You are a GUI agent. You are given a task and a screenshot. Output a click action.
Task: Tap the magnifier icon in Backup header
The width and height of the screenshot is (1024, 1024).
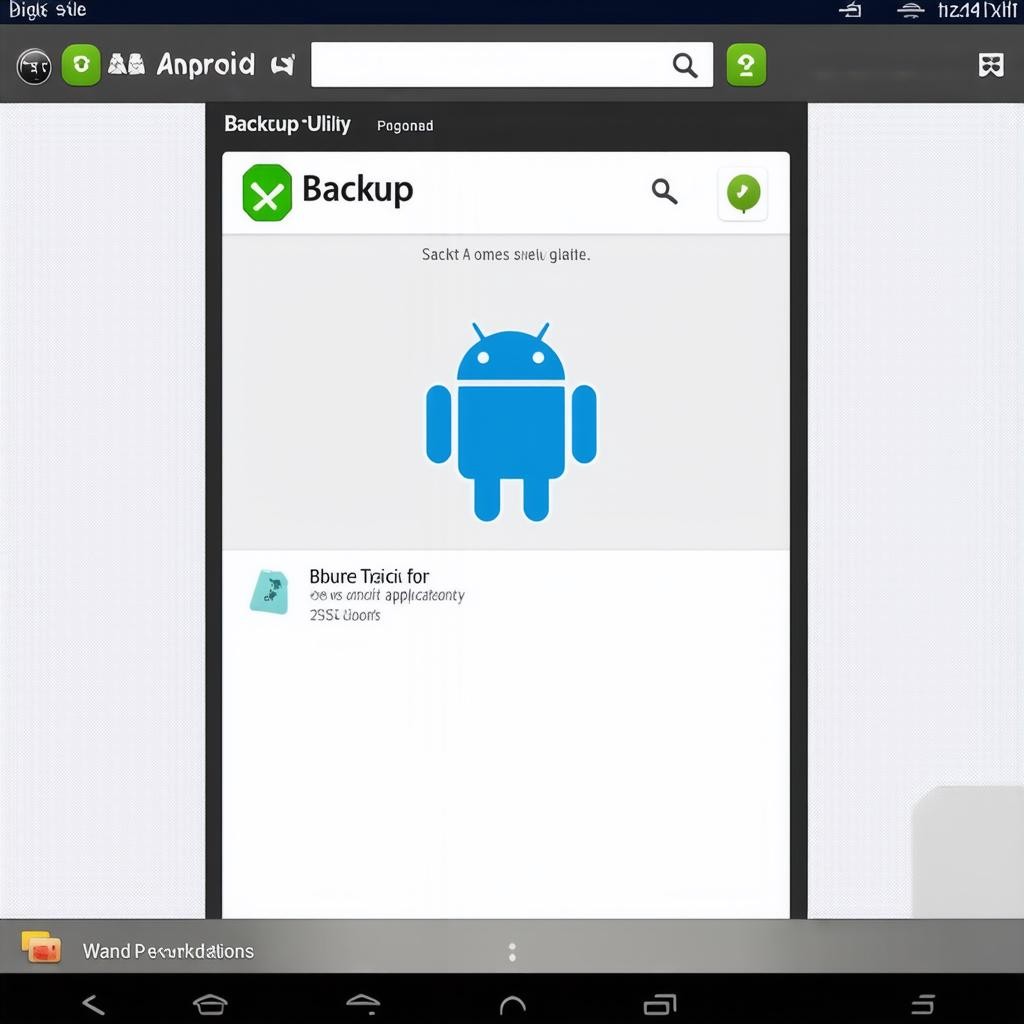tap(664, 191)
